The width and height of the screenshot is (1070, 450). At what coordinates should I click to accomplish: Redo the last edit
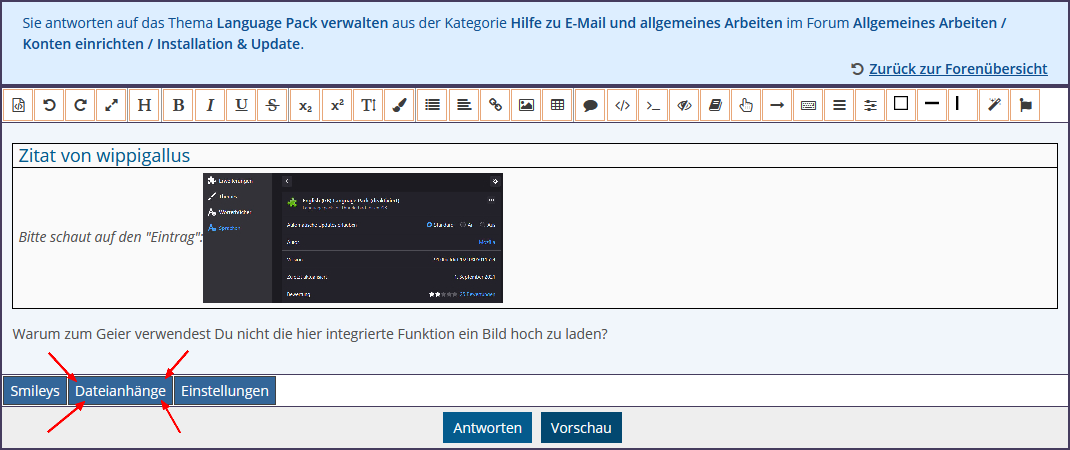81,105
